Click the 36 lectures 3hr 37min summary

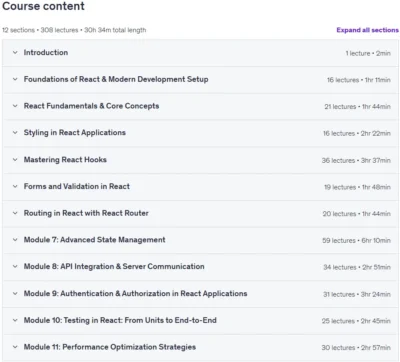point(356,160)
